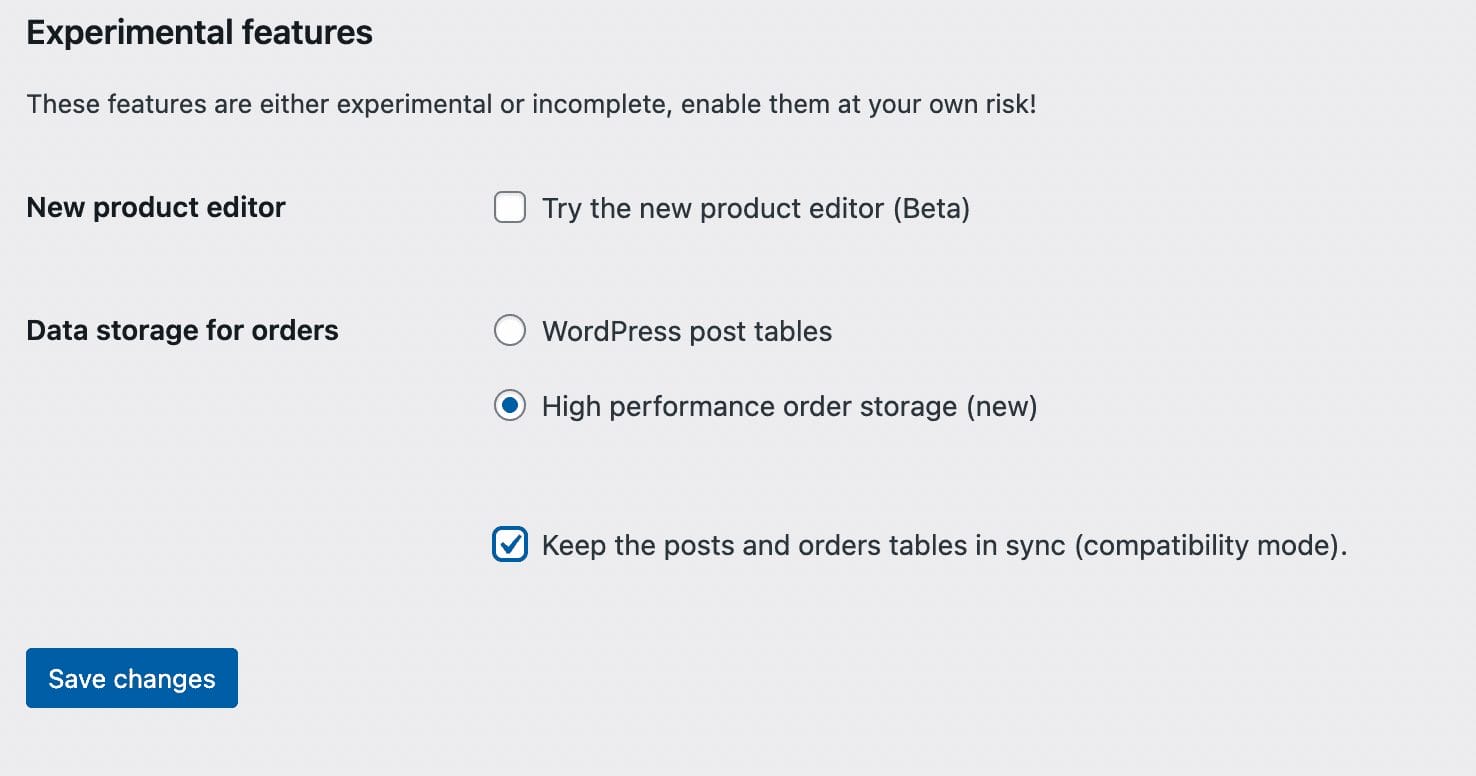
Task: Toggle the checked sync compatibility mode setting off
Action: (x=510, y=545)
